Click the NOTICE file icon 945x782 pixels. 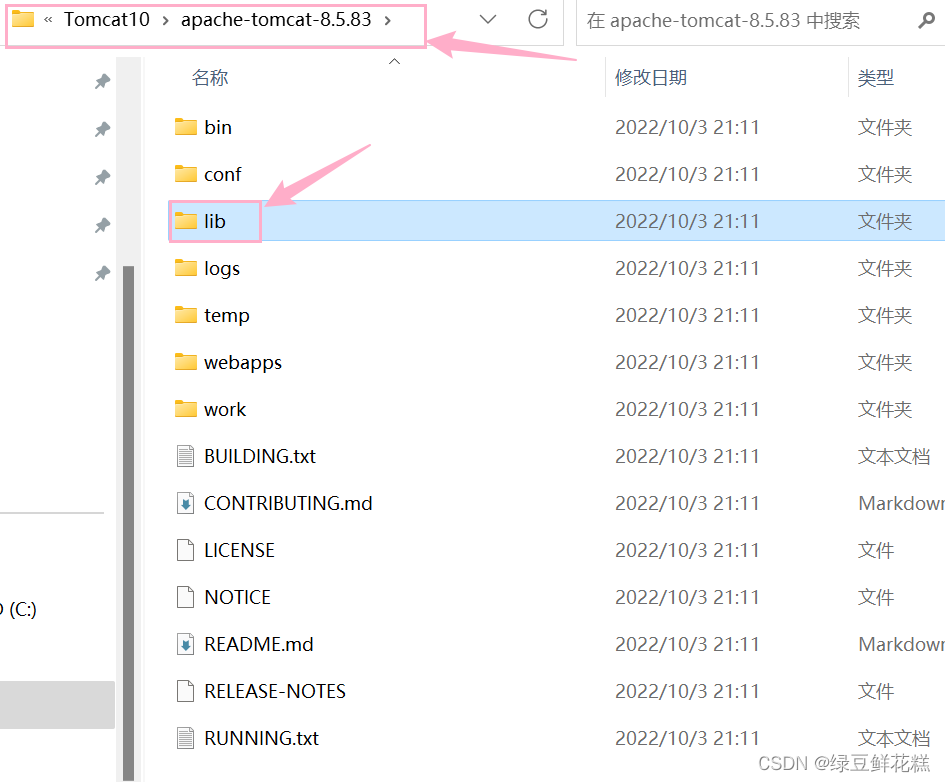(186, 597)
